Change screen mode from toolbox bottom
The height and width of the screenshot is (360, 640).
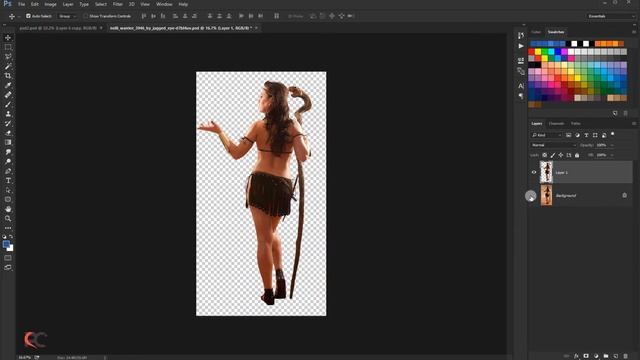8,268
